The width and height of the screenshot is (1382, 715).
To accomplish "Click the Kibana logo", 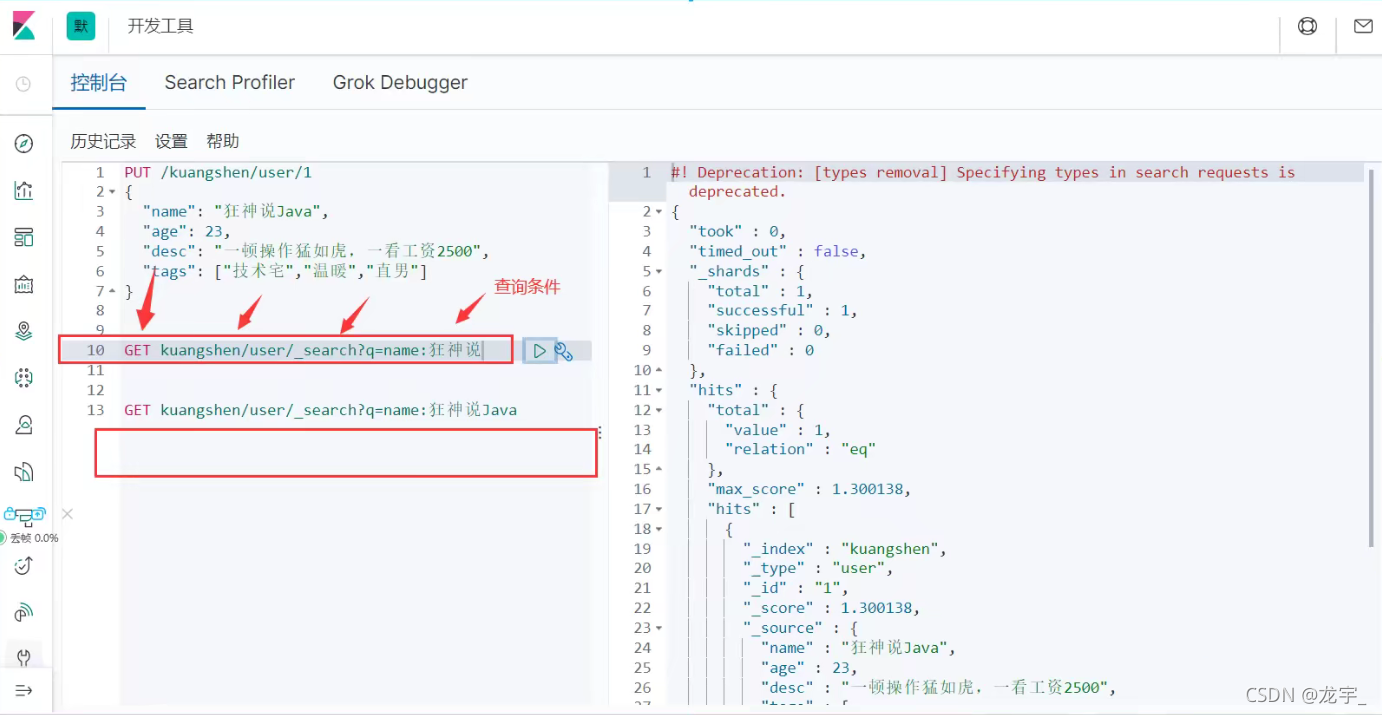I will point(24,26).
